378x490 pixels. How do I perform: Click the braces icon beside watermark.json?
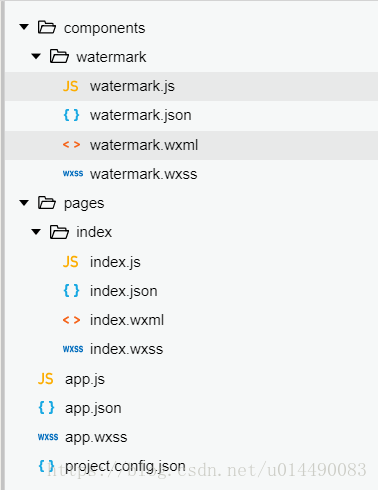[71, 115]
